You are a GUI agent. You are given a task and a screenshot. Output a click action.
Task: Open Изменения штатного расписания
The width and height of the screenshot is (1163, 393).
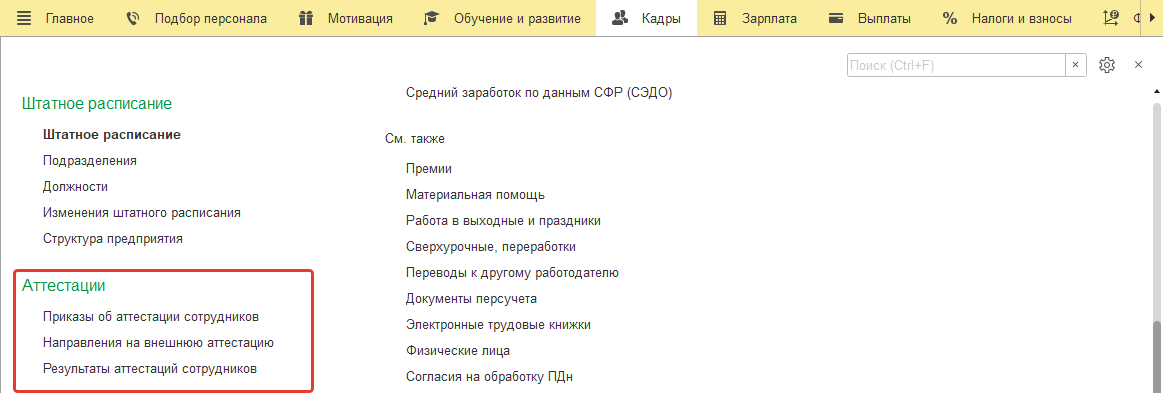pyautogui.click(x=142, y=213)
